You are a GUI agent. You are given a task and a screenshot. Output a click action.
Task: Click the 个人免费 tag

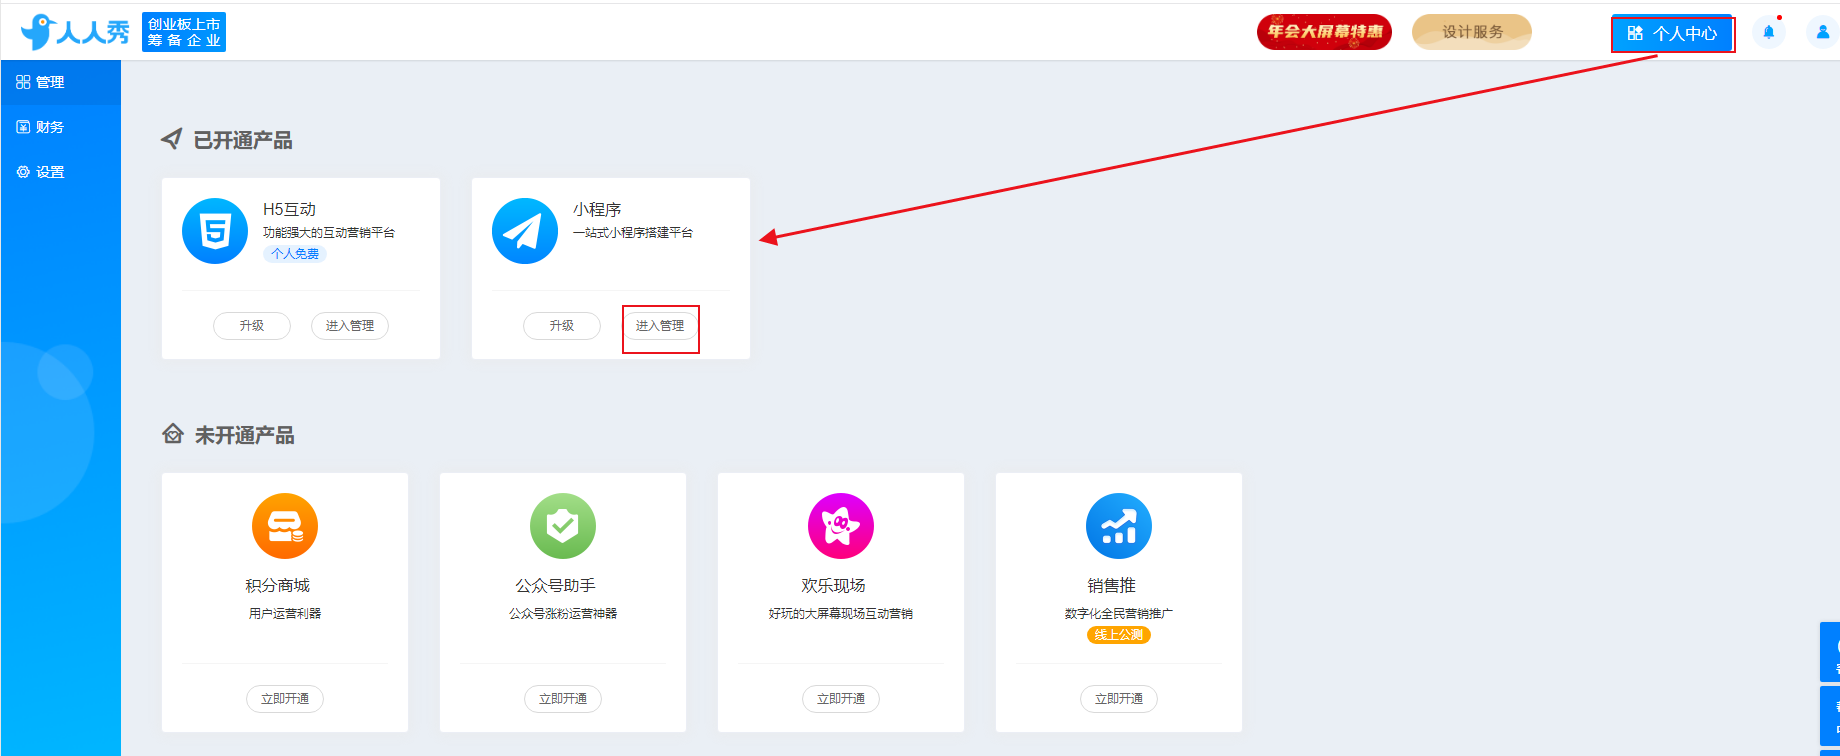point(295,254)
